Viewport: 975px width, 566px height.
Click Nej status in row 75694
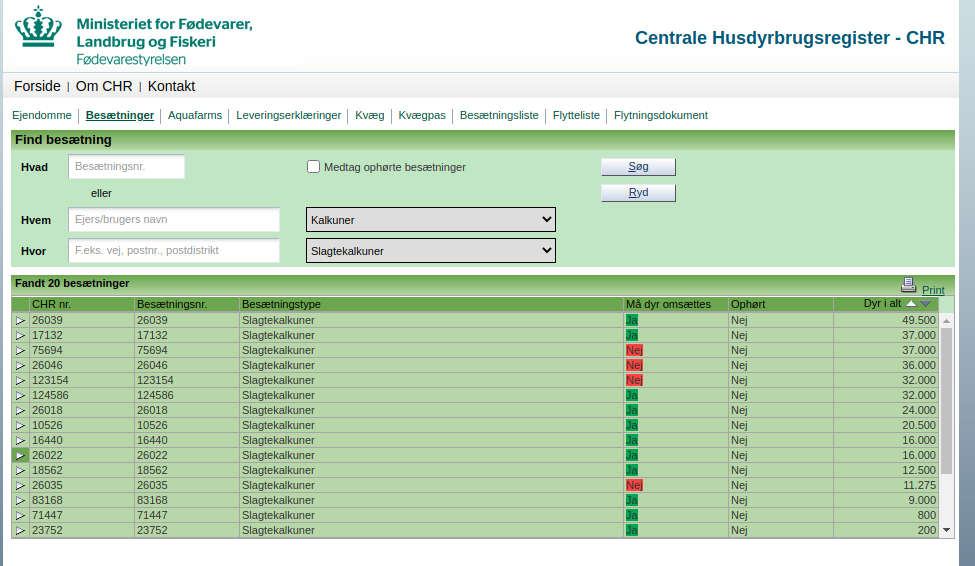[x=634, y=350]
